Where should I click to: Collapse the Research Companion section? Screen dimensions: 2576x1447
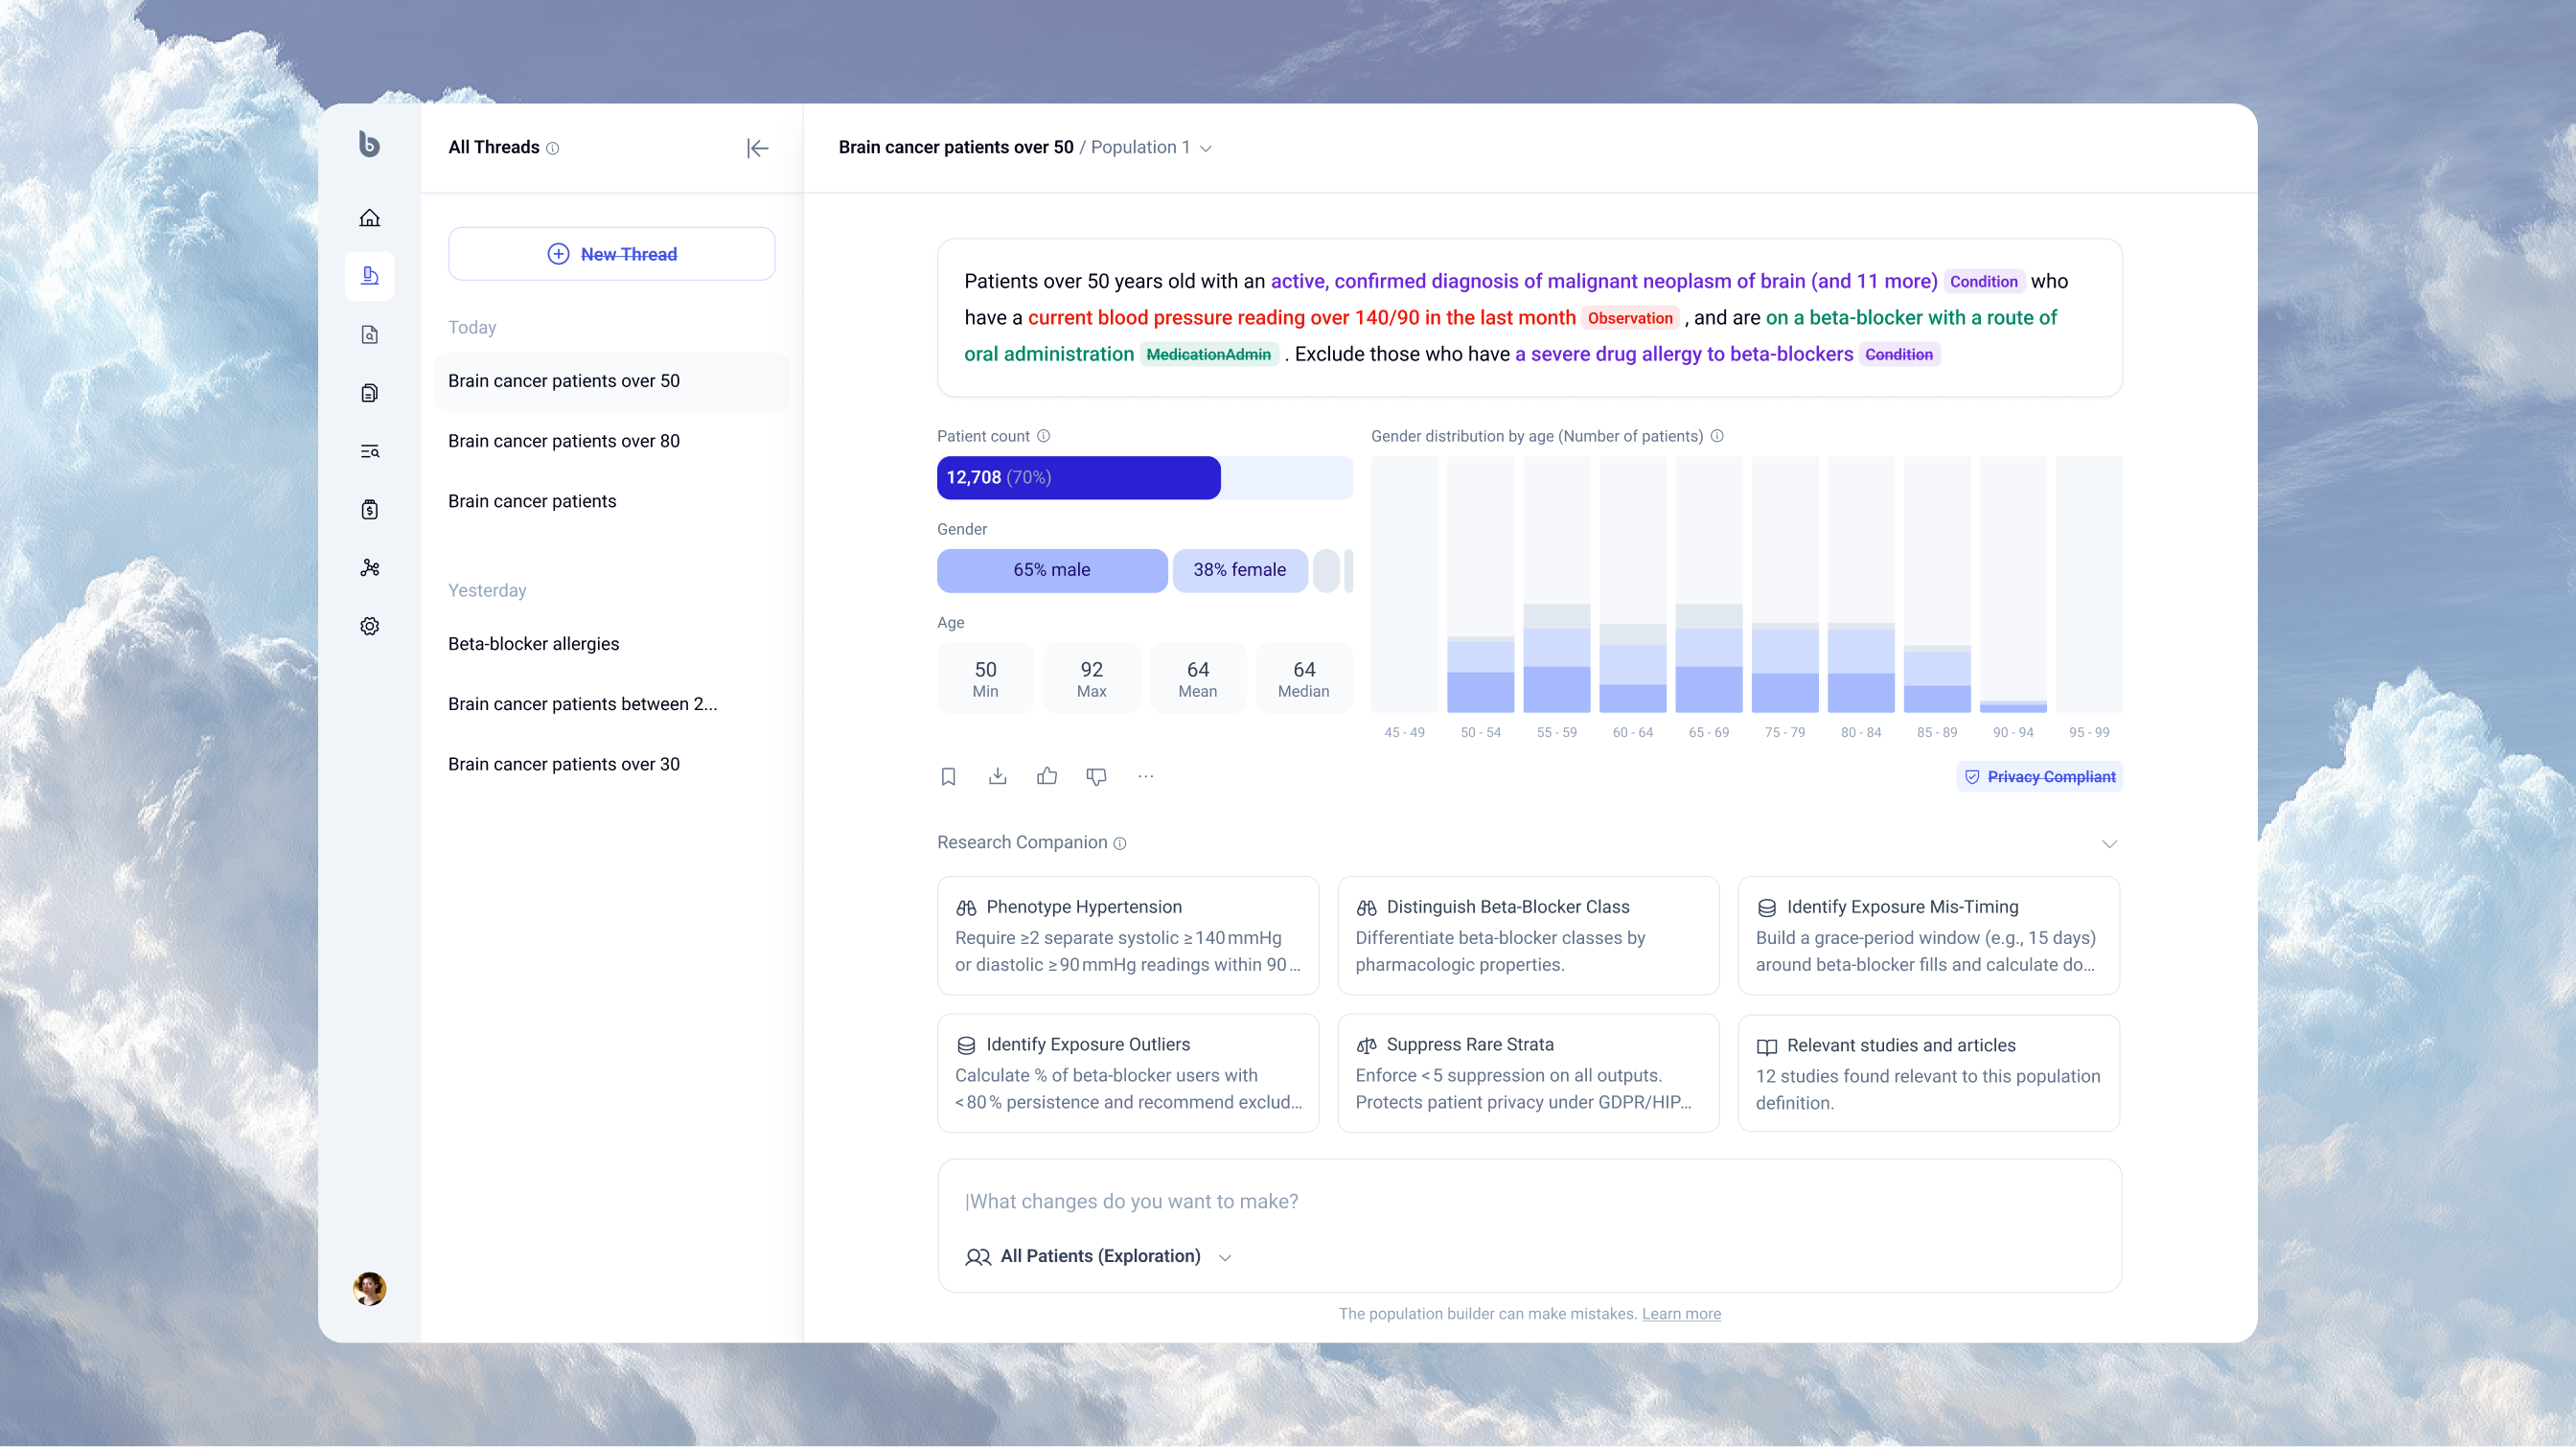pyautogui.click(x=2109, y=843)
